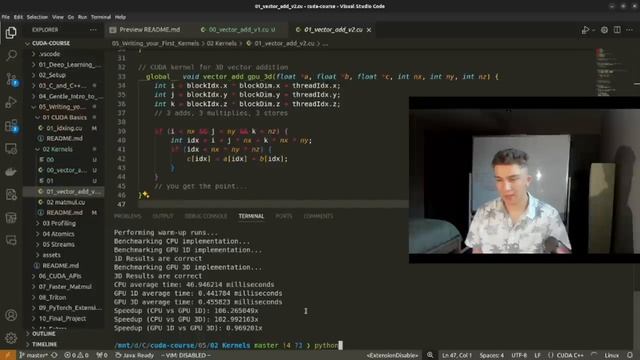The image size is (640, 360).
Task: Click the code action sparkle lightbulb
Action: coord(145,195)
